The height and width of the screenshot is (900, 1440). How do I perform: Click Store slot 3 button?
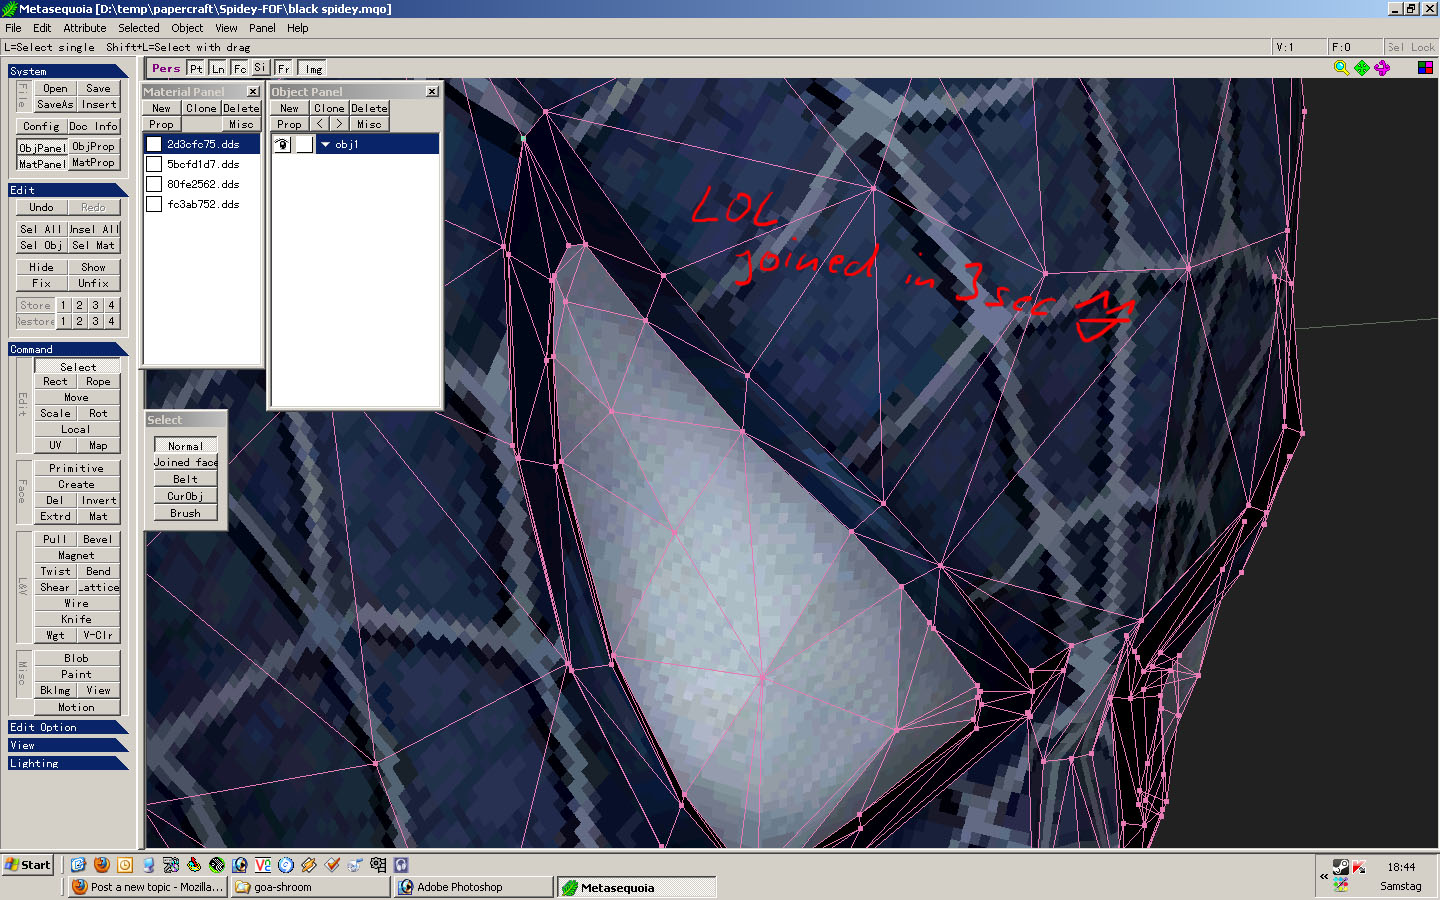click(x=96, y=305)
